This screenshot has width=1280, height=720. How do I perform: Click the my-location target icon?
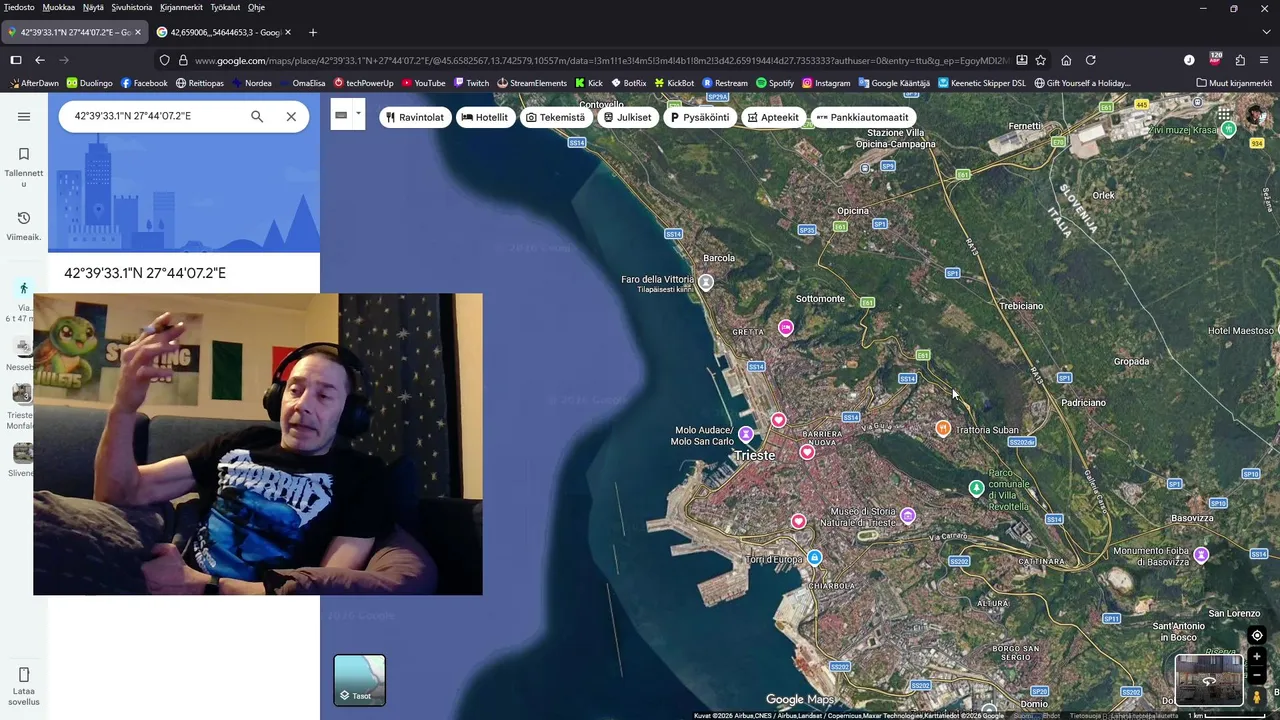click(x=1257, y=635)
